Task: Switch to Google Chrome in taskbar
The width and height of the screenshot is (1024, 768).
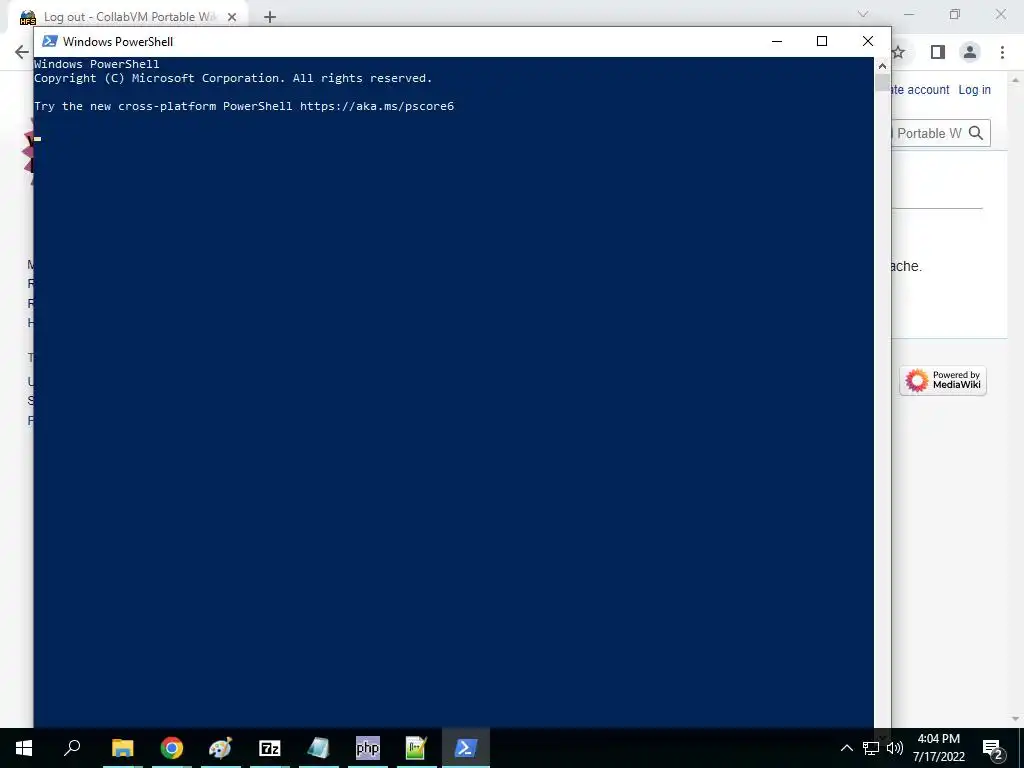Action: (x=172, y=748)
